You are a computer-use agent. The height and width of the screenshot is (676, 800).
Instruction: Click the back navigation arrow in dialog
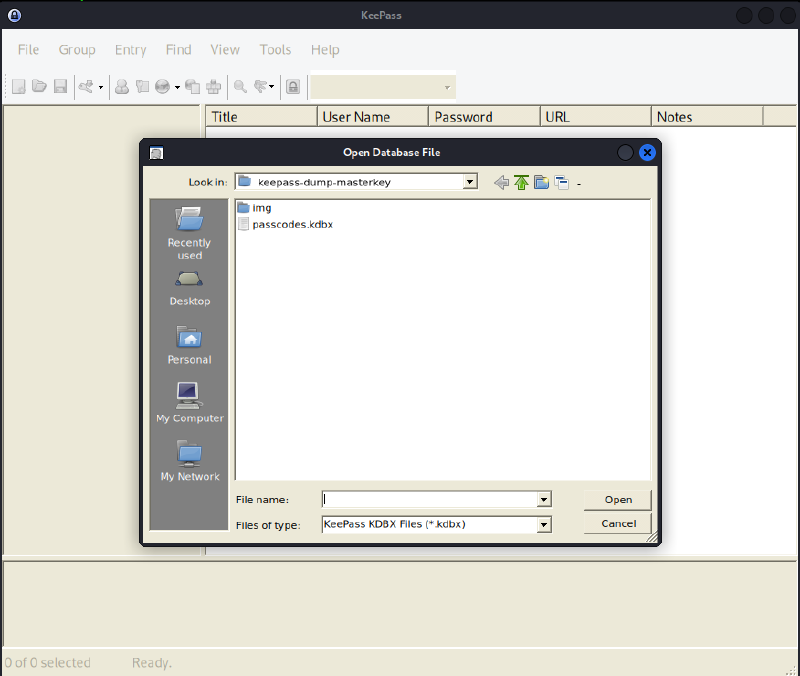pos(501,182)
